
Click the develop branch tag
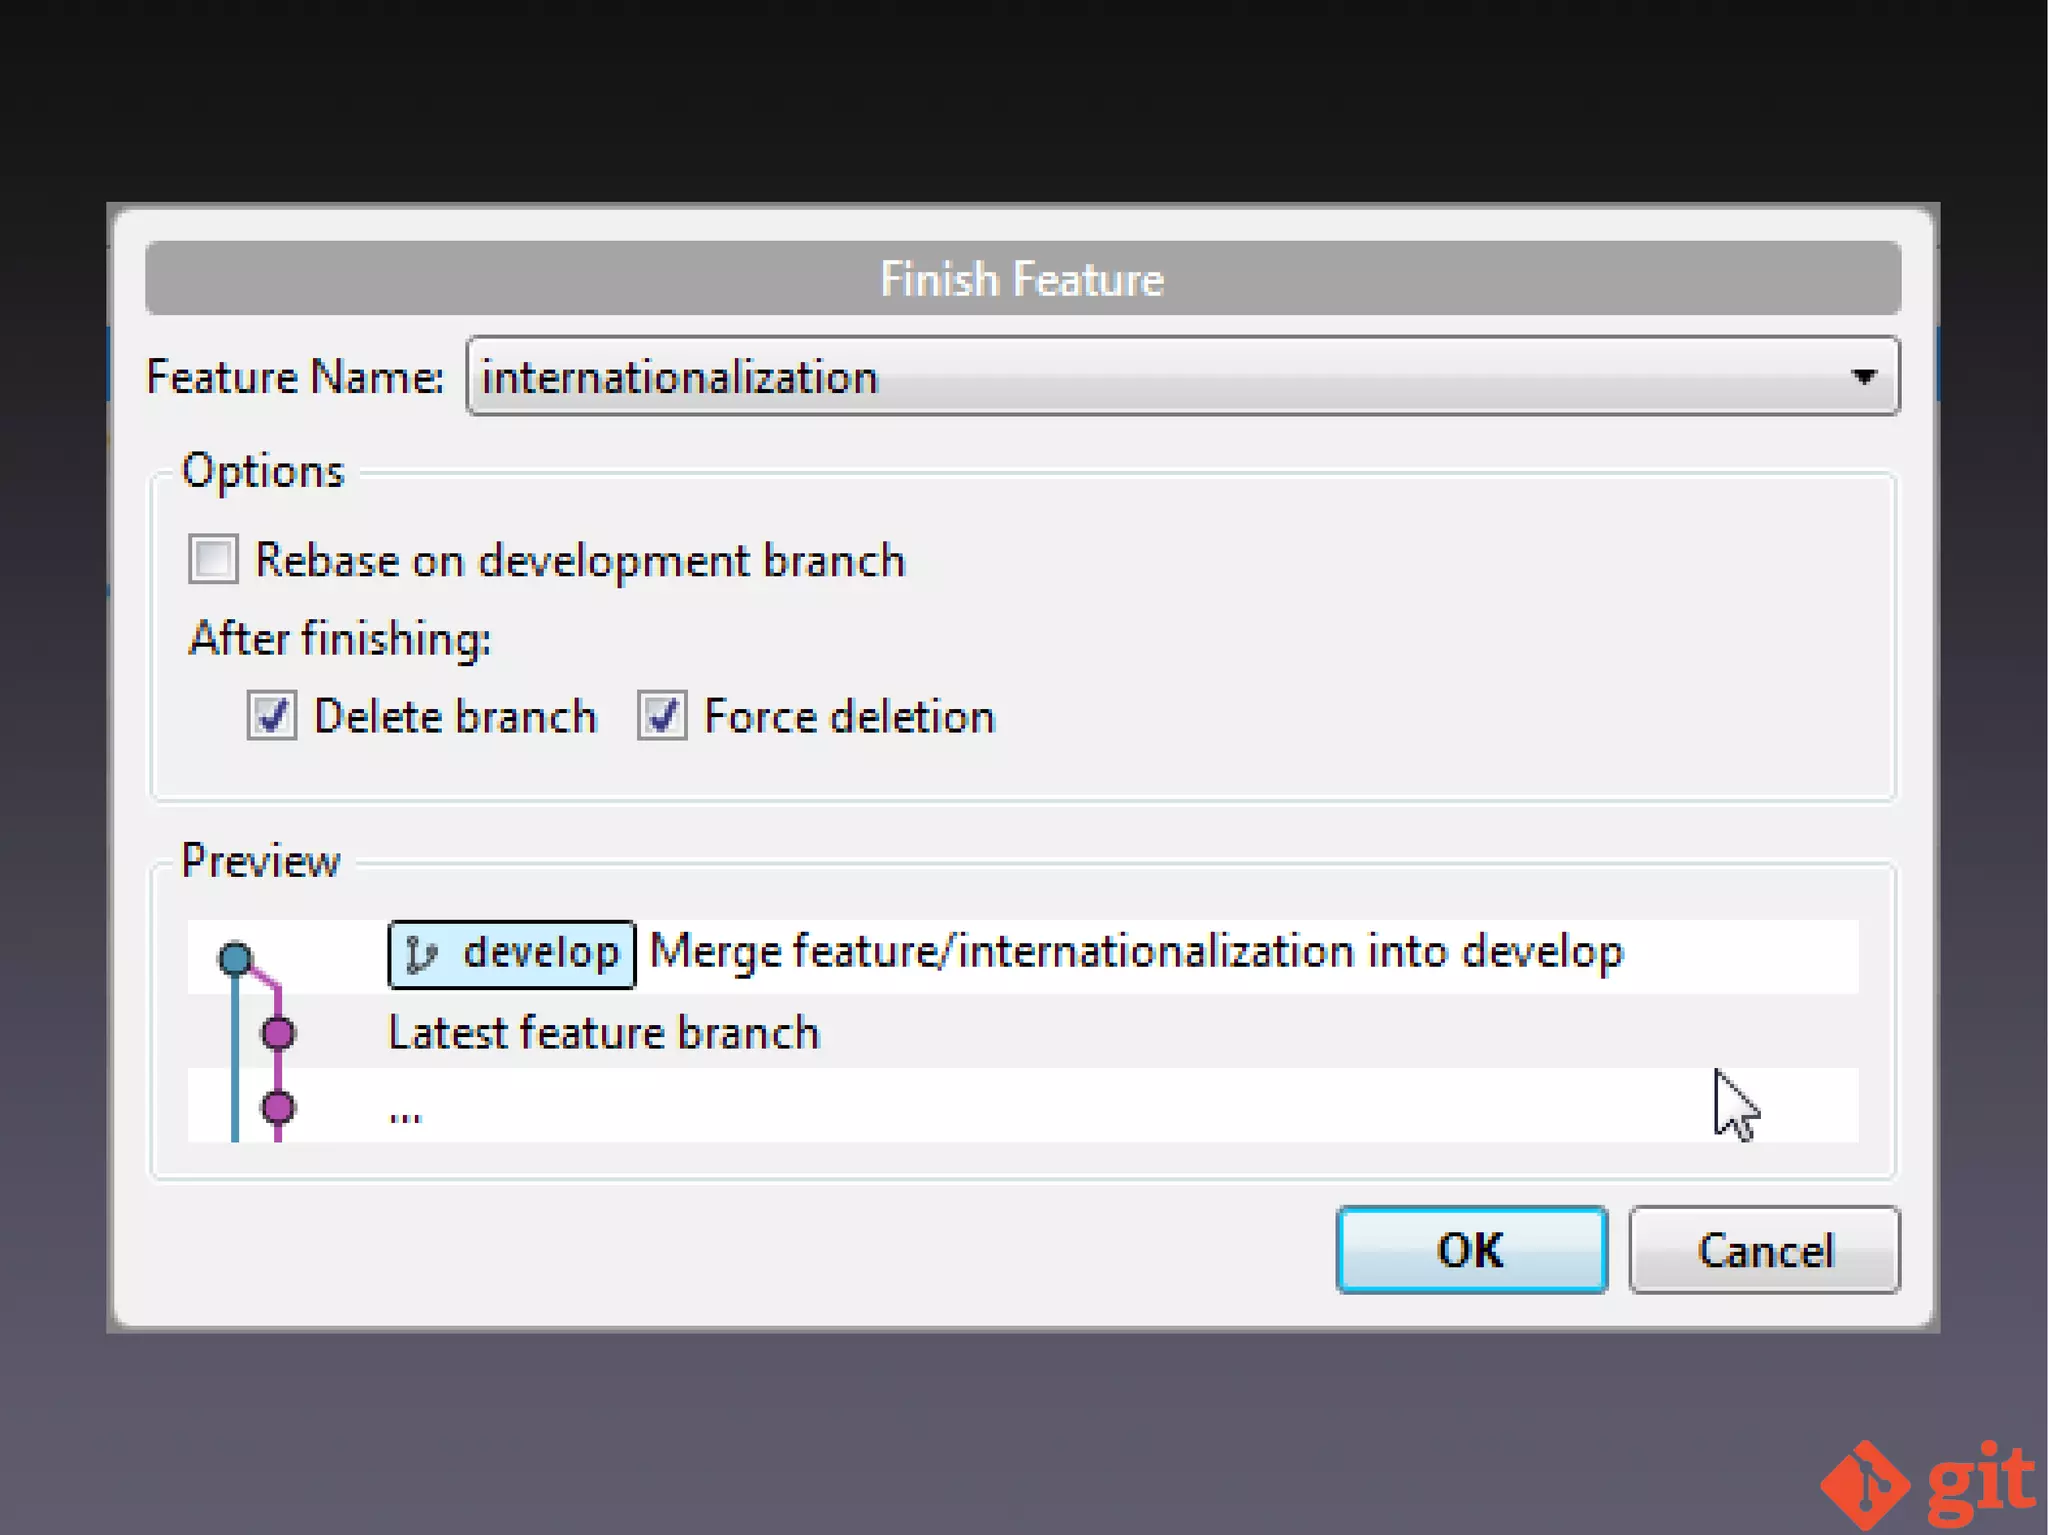pyautogui.click(x=511, y=954)
